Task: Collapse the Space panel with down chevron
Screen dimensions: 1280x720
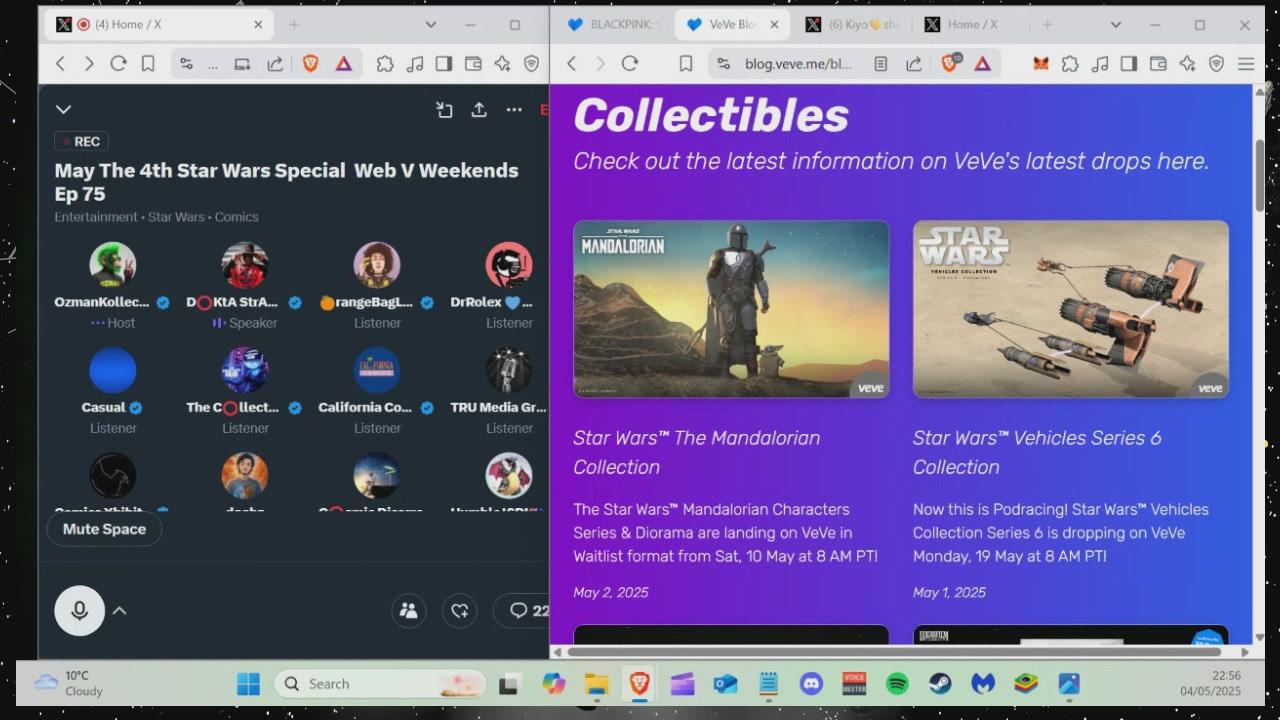Action: pyautogui.click(x=63, y=109)
